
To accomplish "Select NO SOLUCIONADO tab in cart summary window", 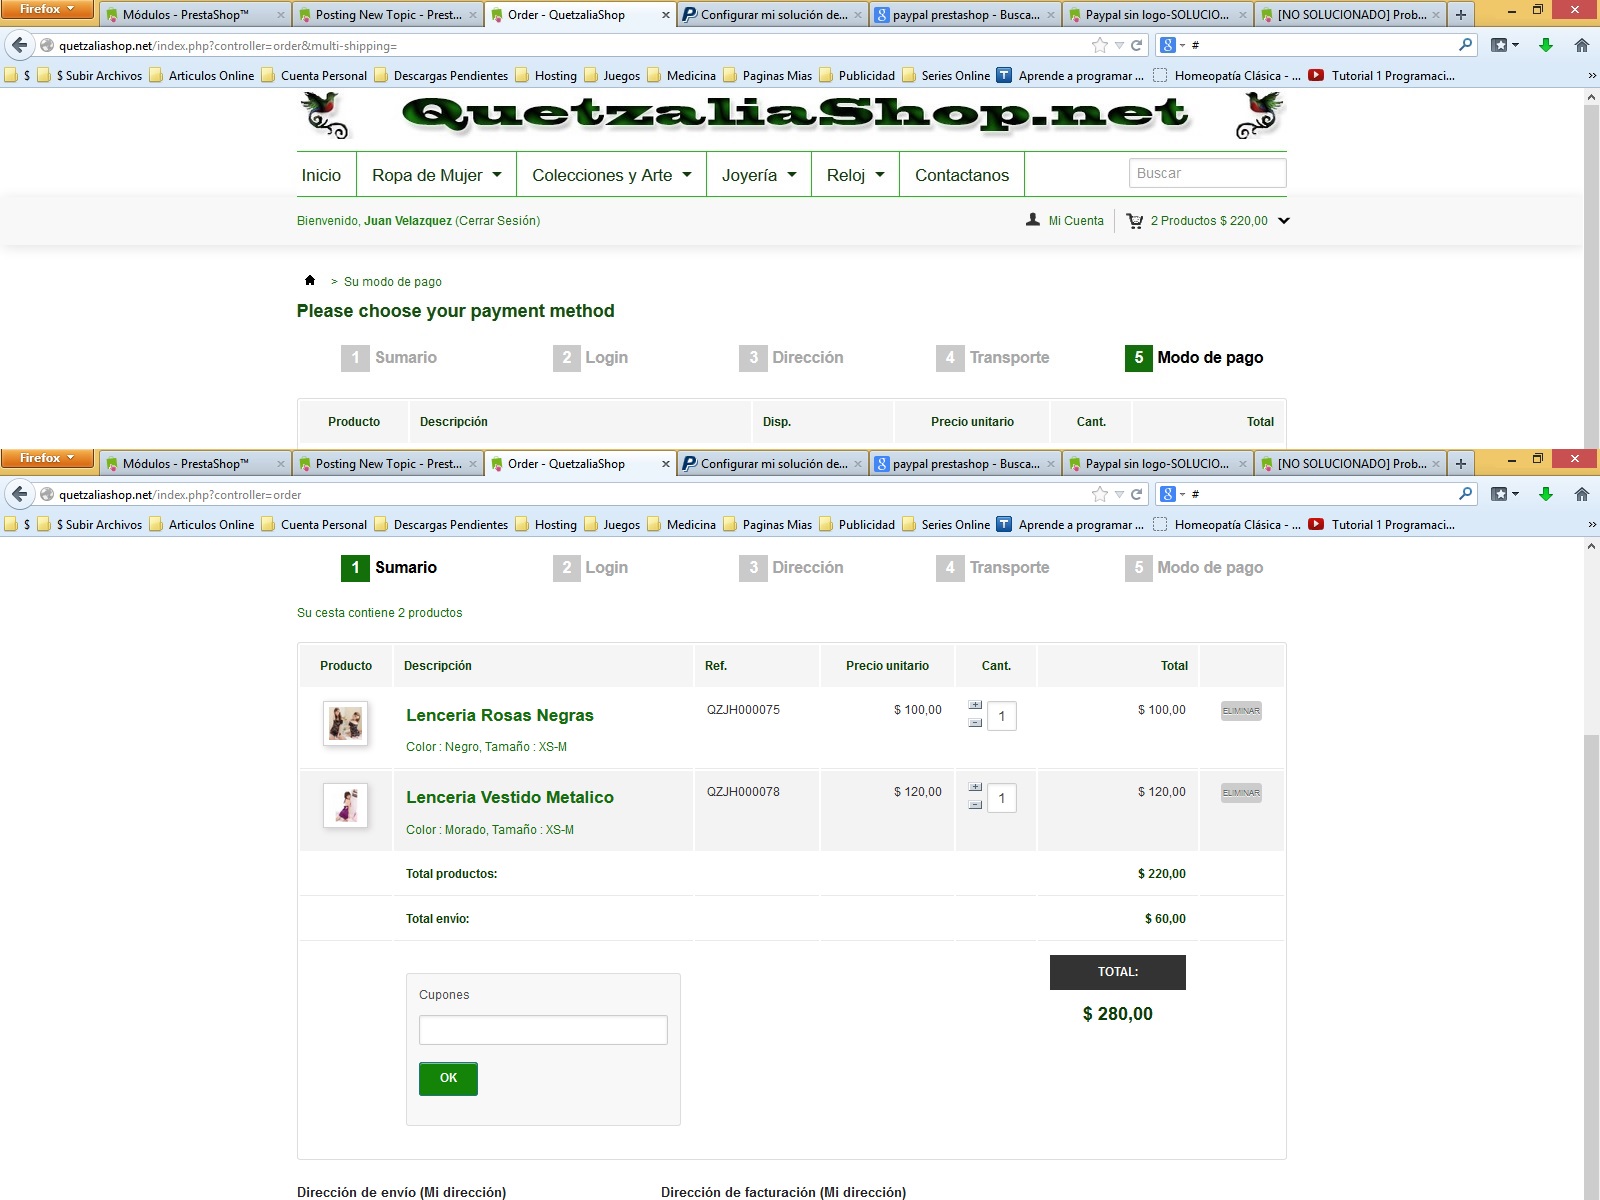I will [1350, 464].
